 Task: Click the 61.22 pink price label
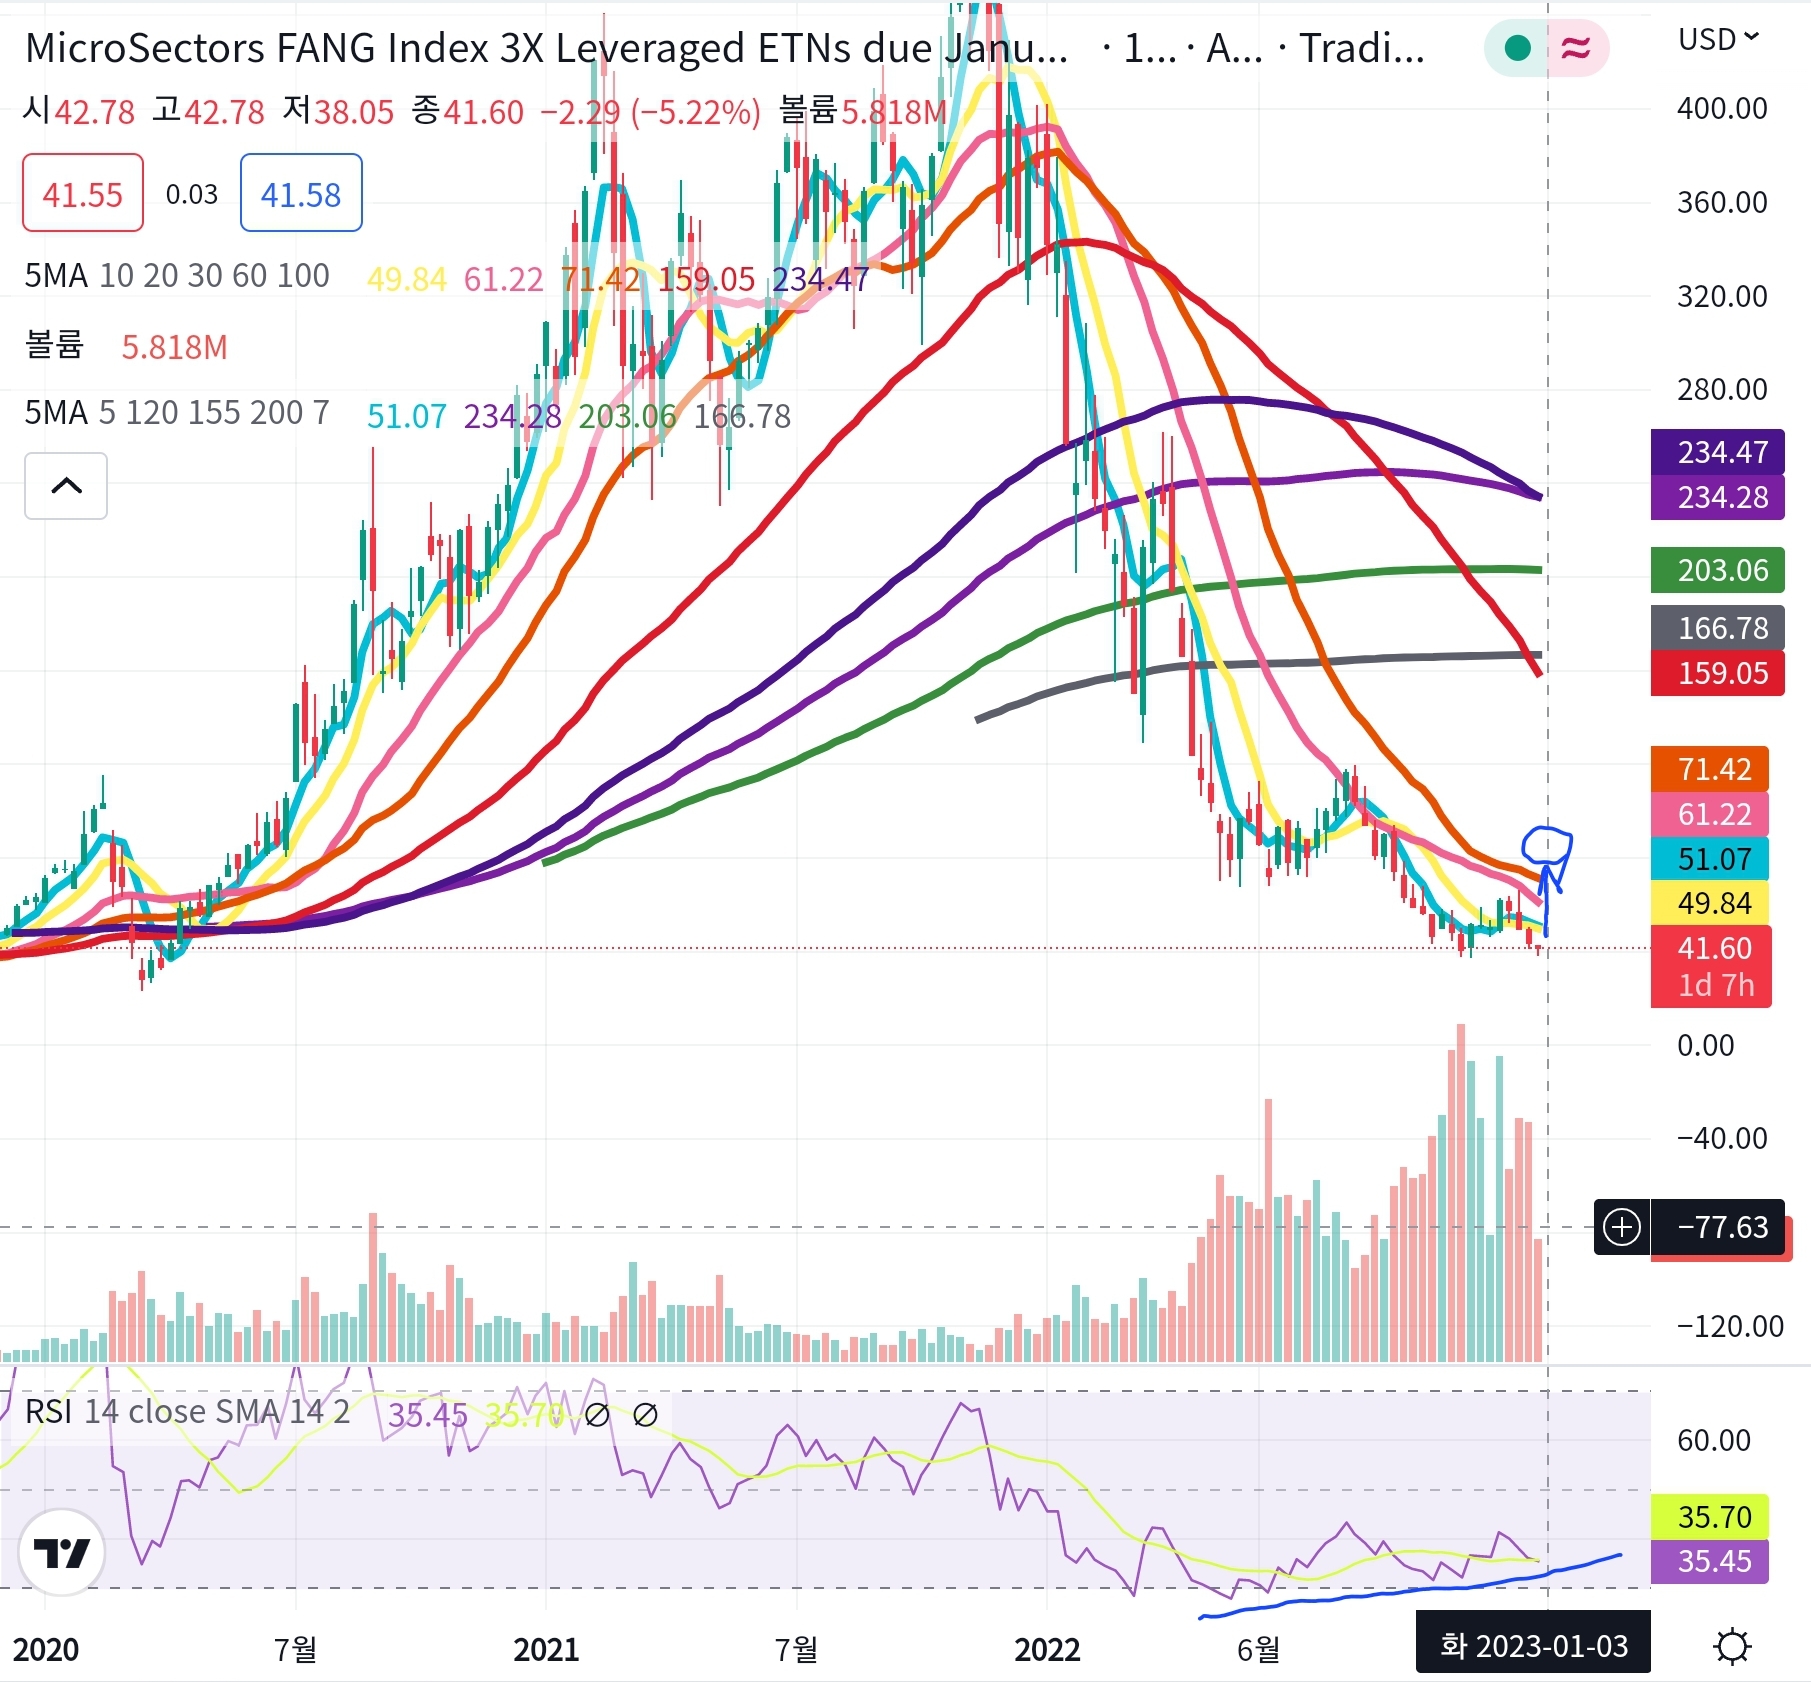[x=1710, y=814]
